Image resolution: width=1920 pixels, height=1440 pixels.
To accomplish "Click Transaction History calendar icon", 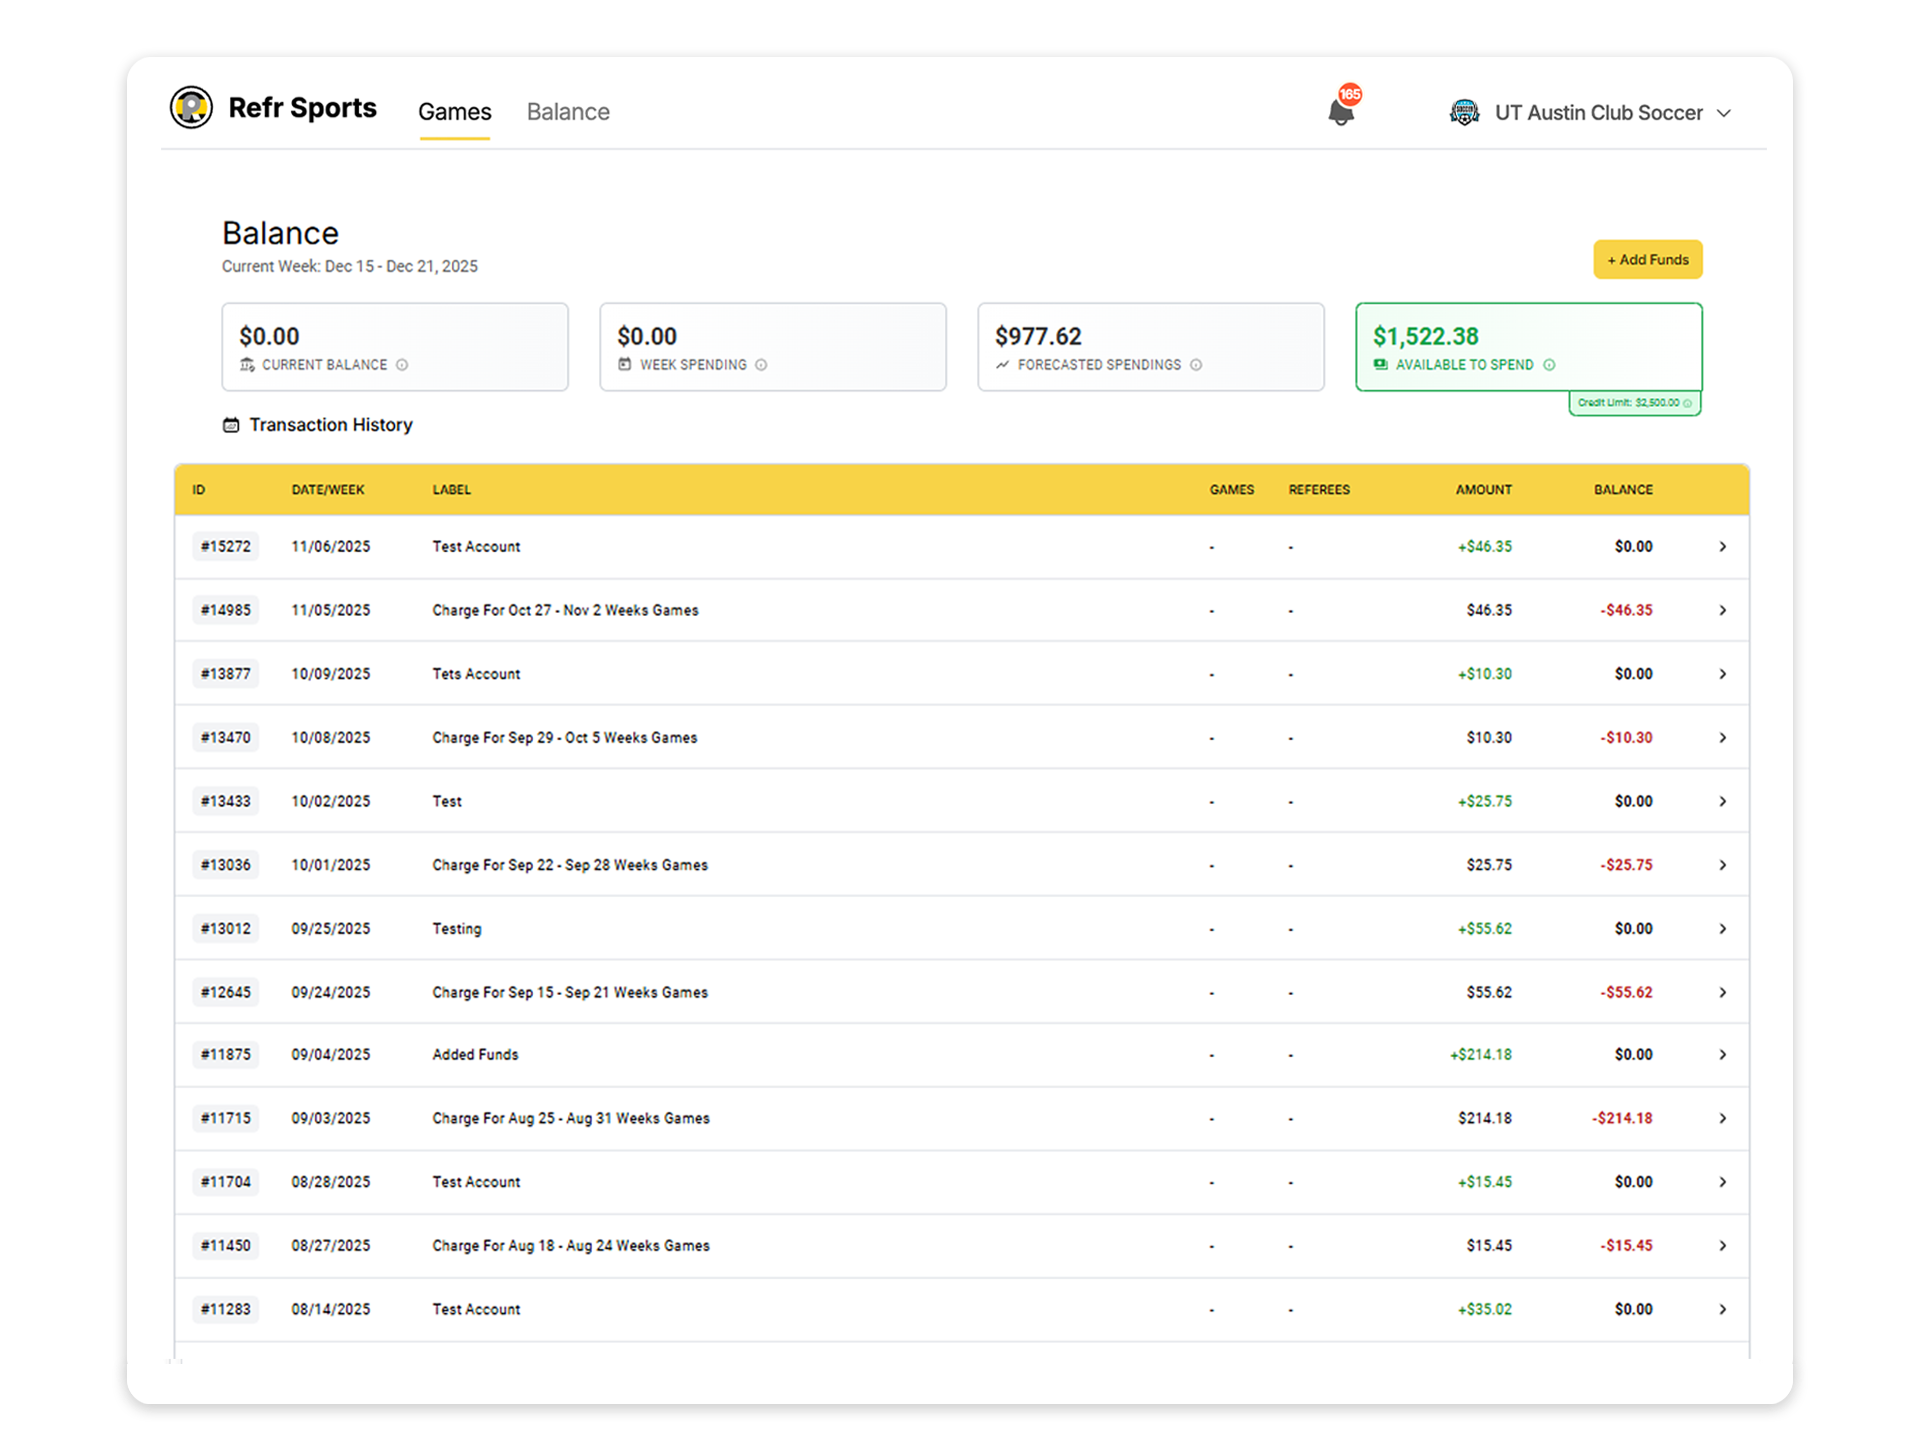I will tap(231, 425).
